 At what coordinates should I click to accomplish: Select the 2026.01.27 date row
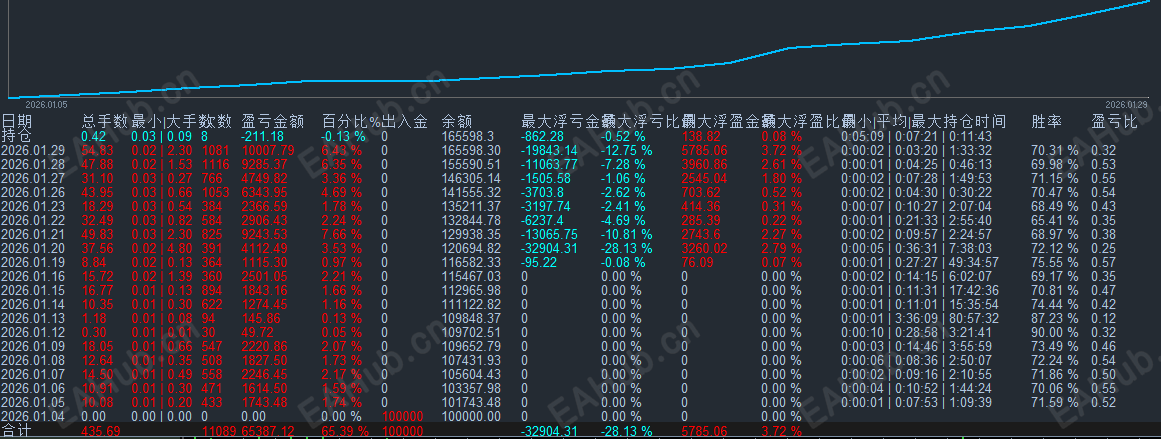[33, 178]
